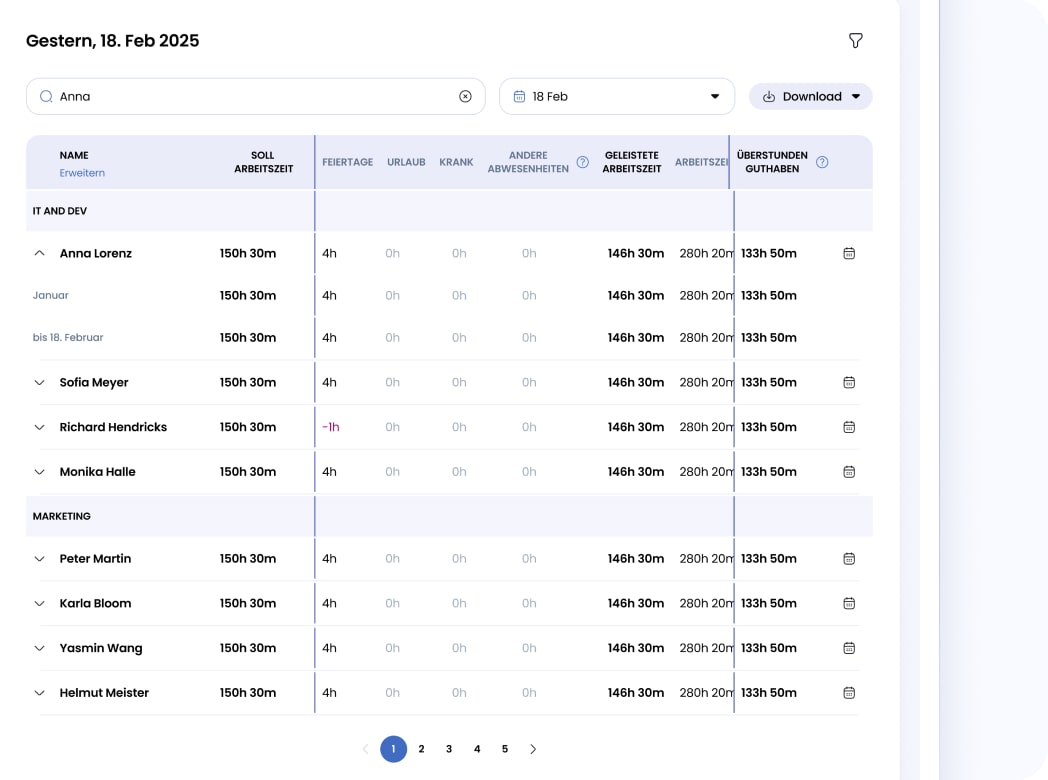Open the filter funnel icon
Screen dimensions: 1048x780
855,40
